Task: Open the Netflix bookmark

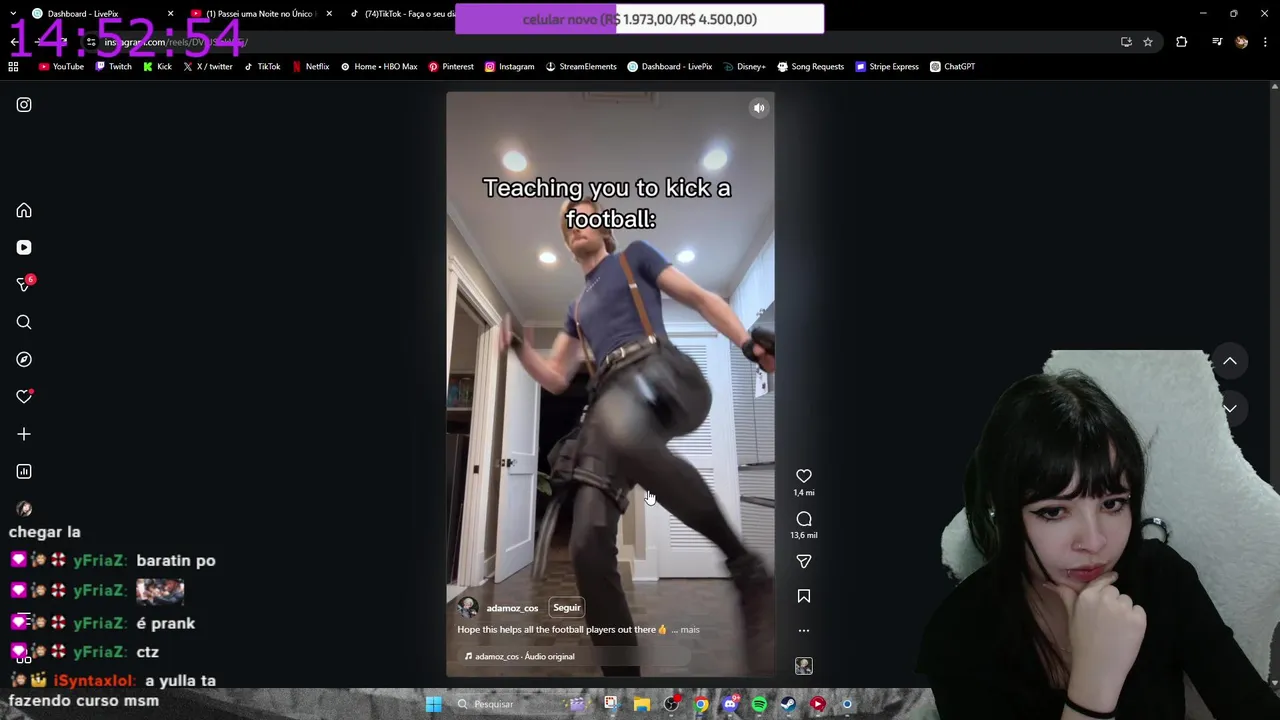Action: [x=311, y=67]
